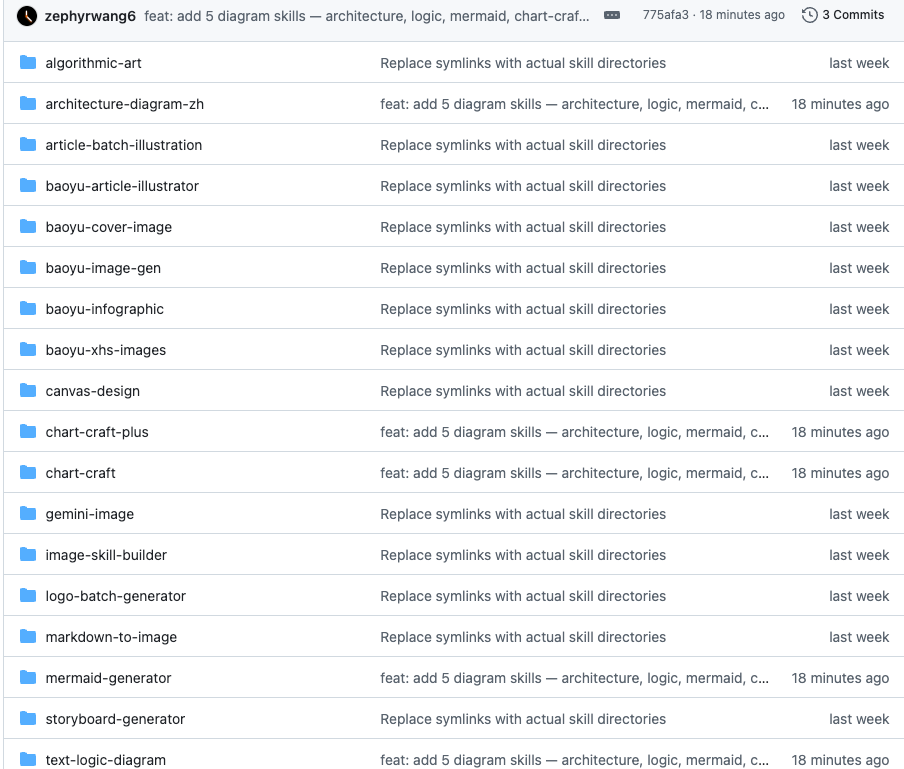Open the latest commit message in header
This screenshot has height=769, width=904.
point(366,16)
